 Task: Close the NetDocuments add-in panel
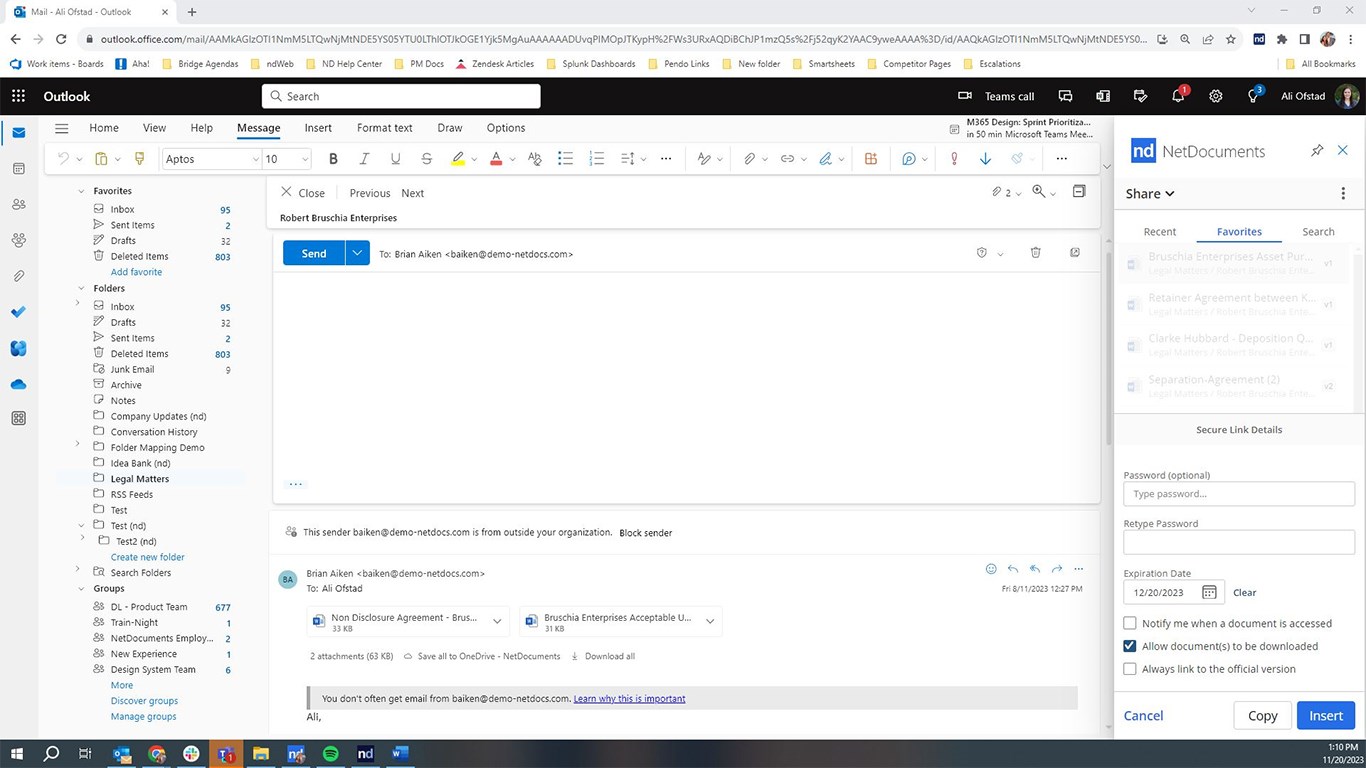(x=1343, y=151)
